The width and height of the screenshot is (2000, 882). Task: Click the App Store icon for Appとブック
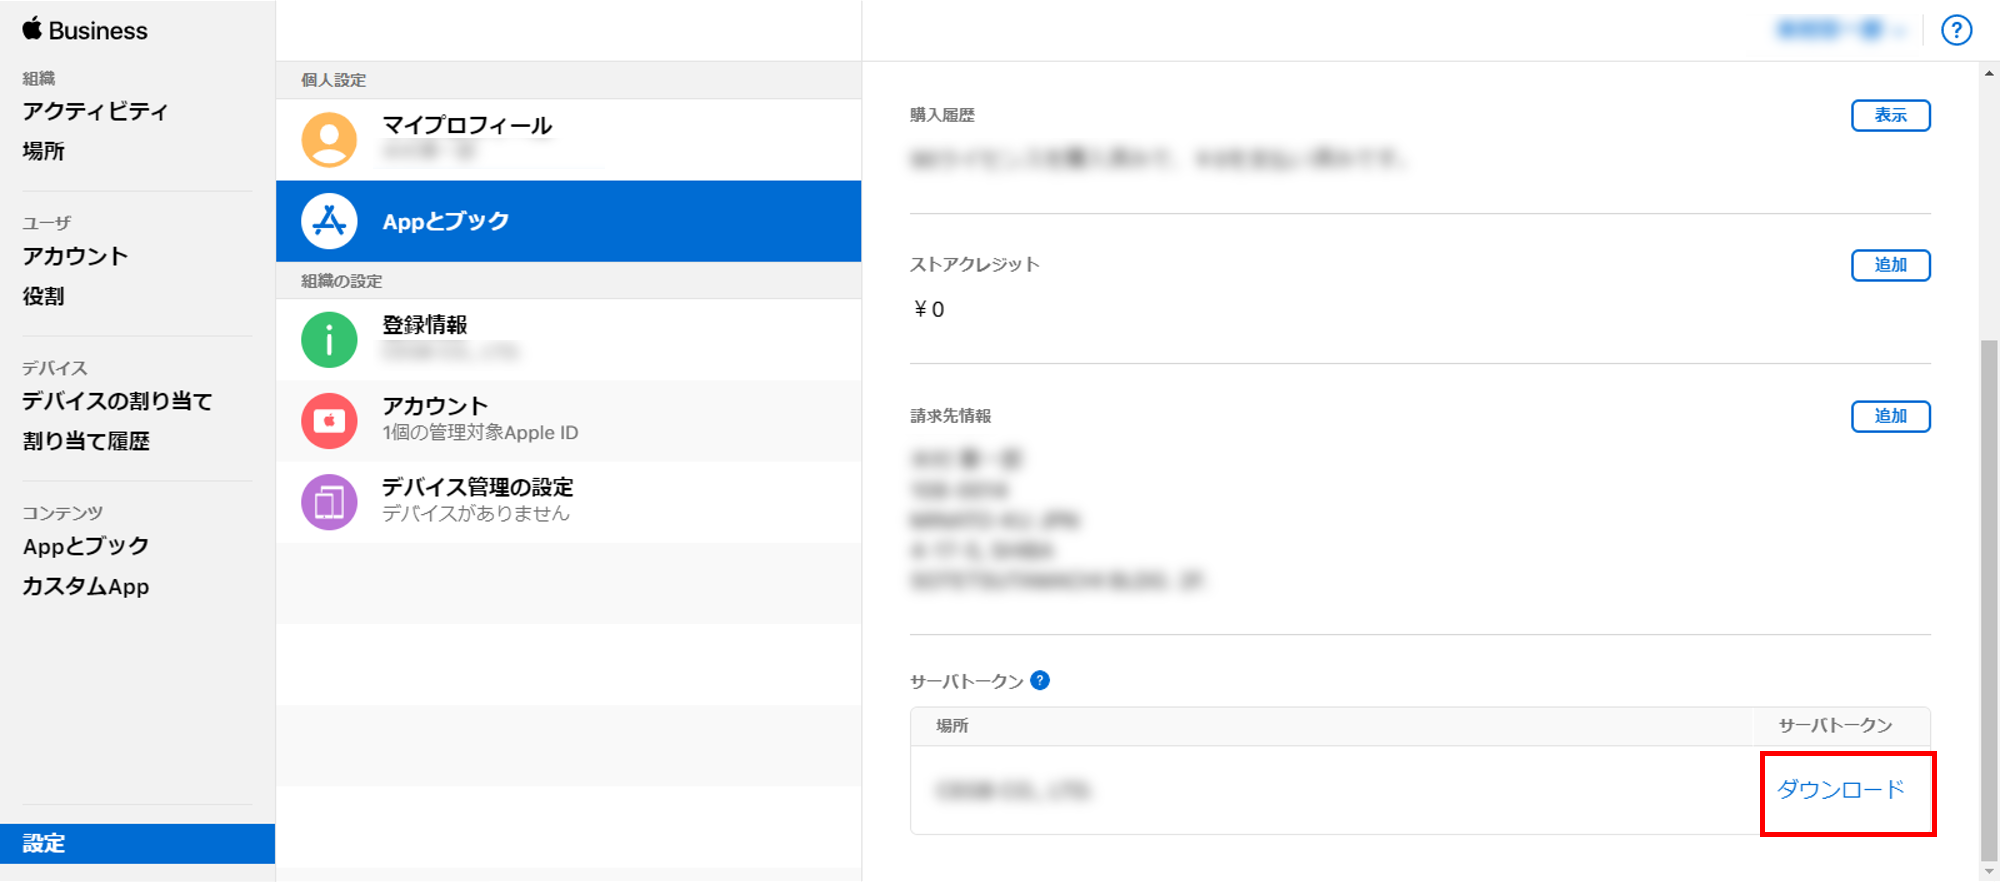tap(329, 221)
